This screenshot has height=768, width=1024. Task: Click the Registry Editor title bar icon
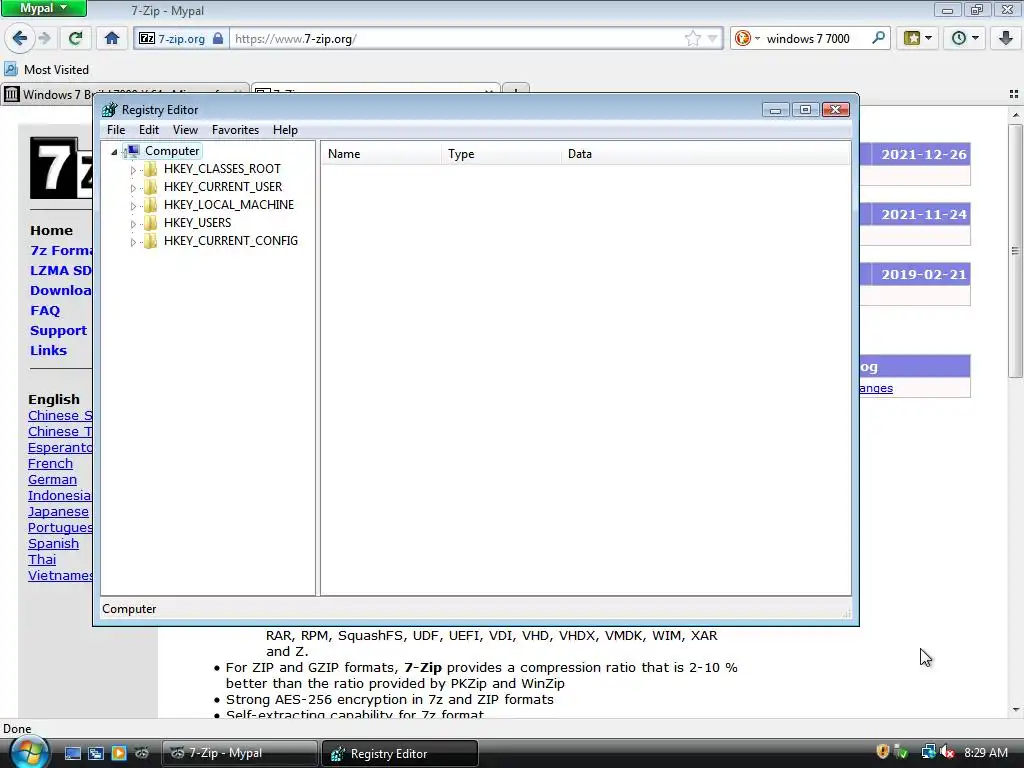109,110
